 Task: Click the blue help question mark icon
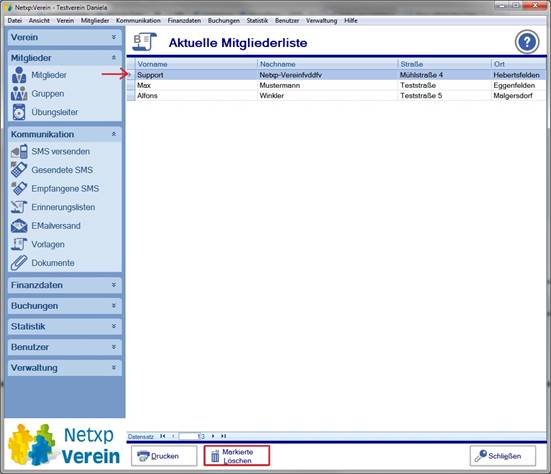click(x=527, y=42)
